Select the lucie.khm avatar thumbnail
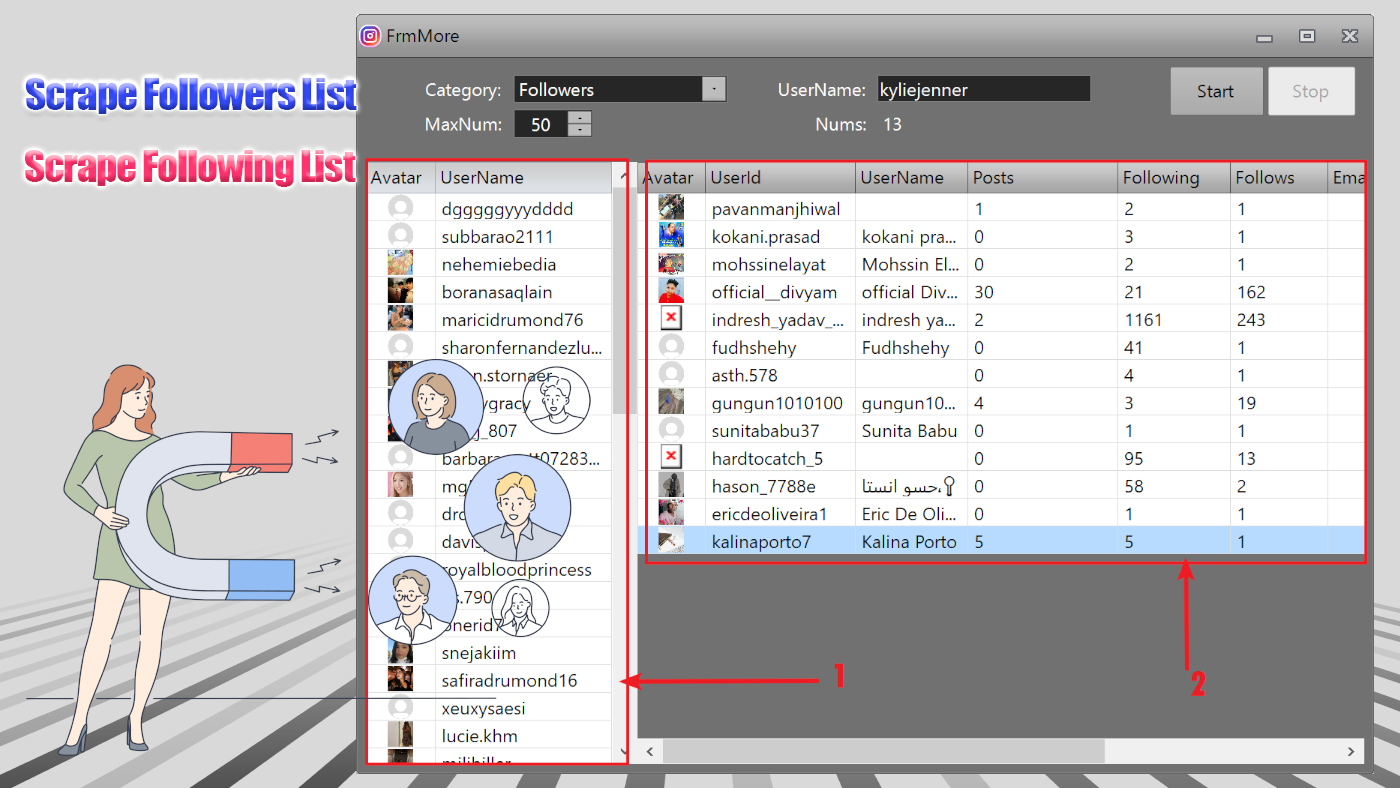 tap(400, 736)
